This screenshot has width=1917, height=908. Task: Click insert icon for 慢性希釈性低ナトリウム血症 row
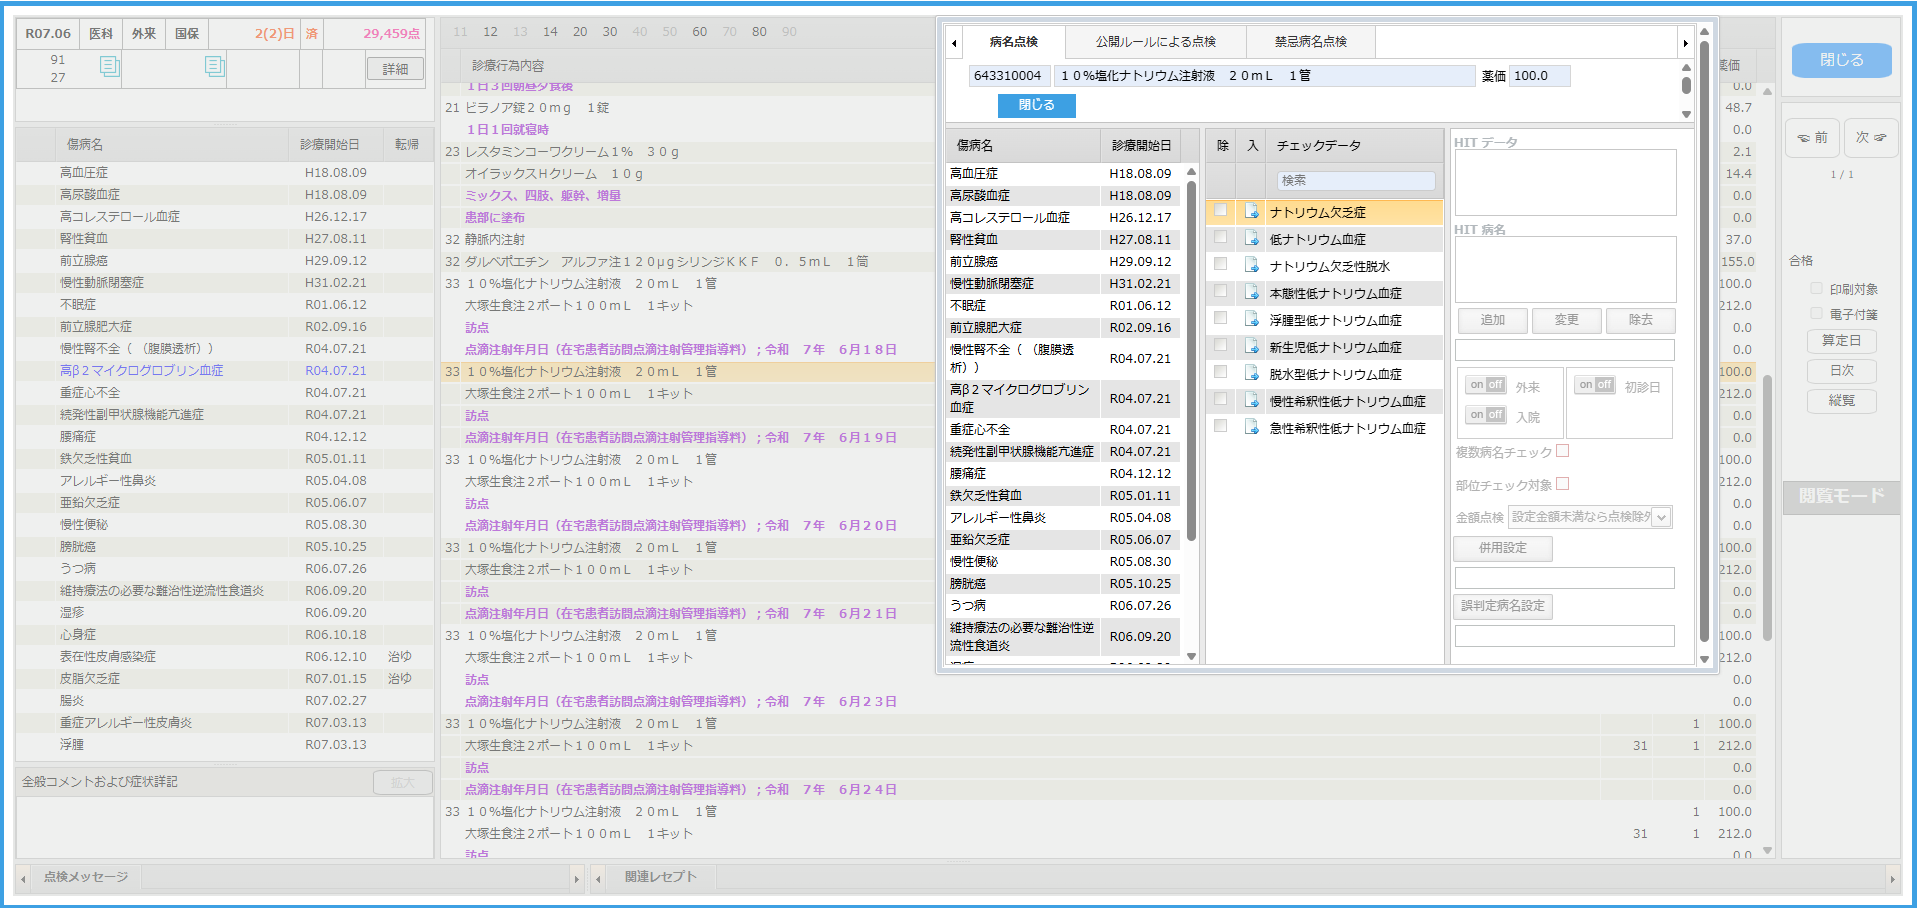(1252, 400)
